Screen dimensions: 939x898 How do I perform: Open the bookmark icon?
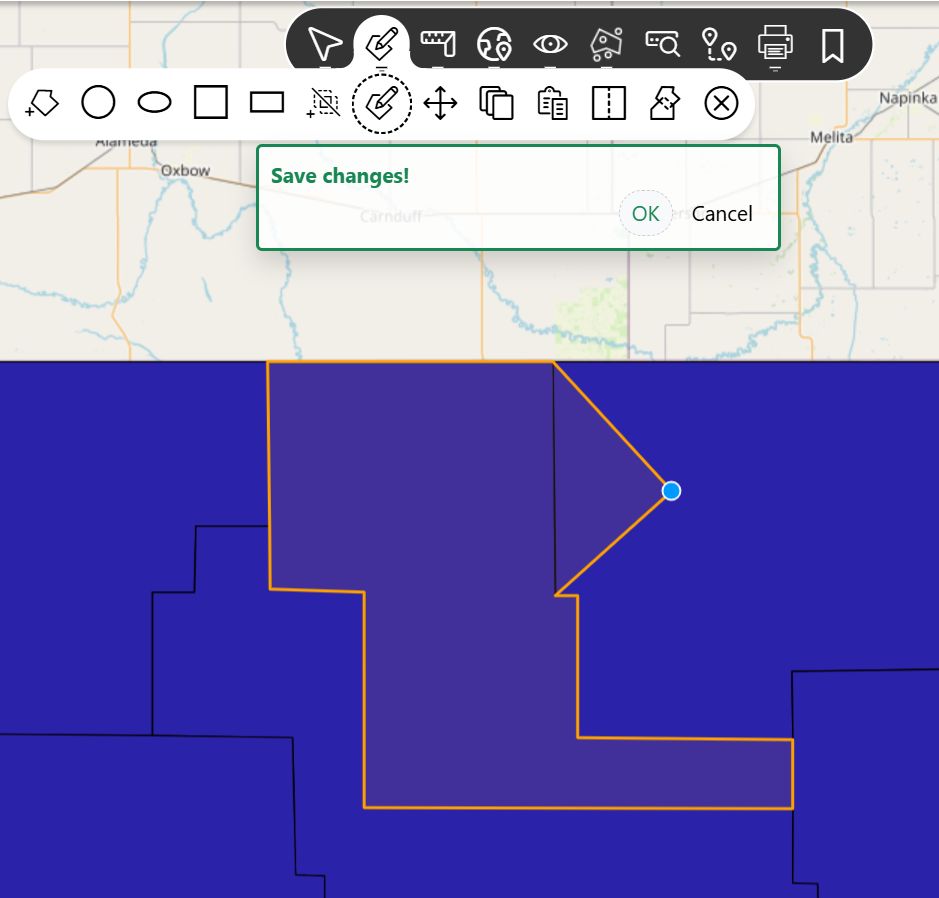832,44
